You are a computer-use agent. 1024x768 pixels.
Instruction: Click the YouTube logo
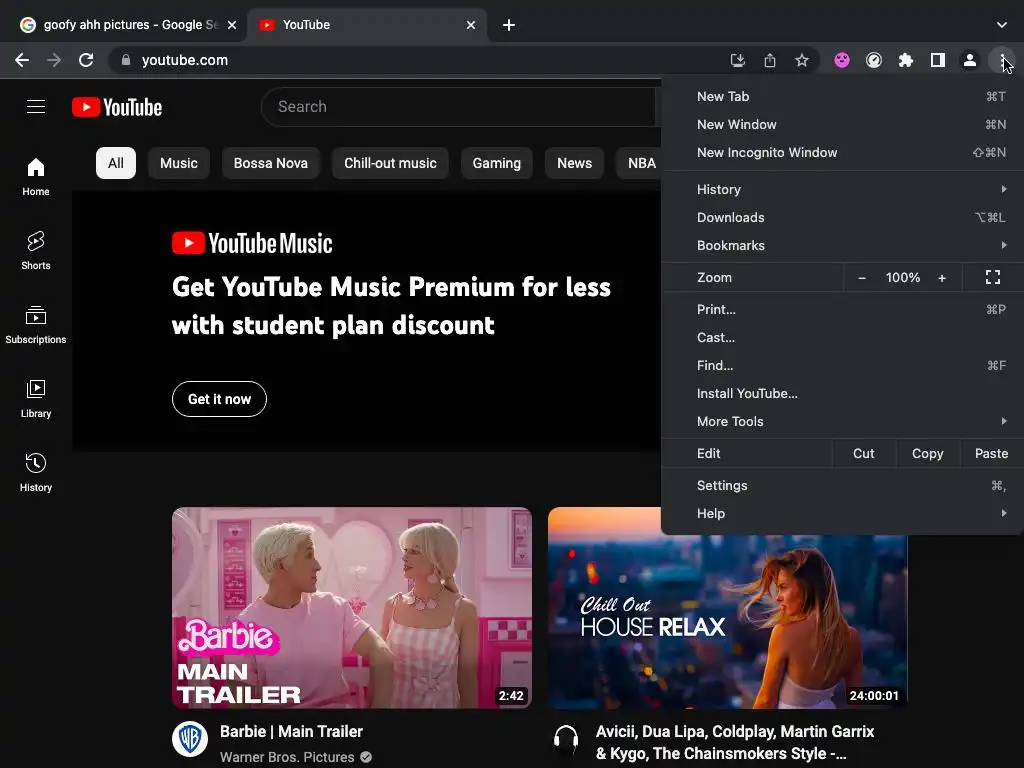(x=117, y=107)
